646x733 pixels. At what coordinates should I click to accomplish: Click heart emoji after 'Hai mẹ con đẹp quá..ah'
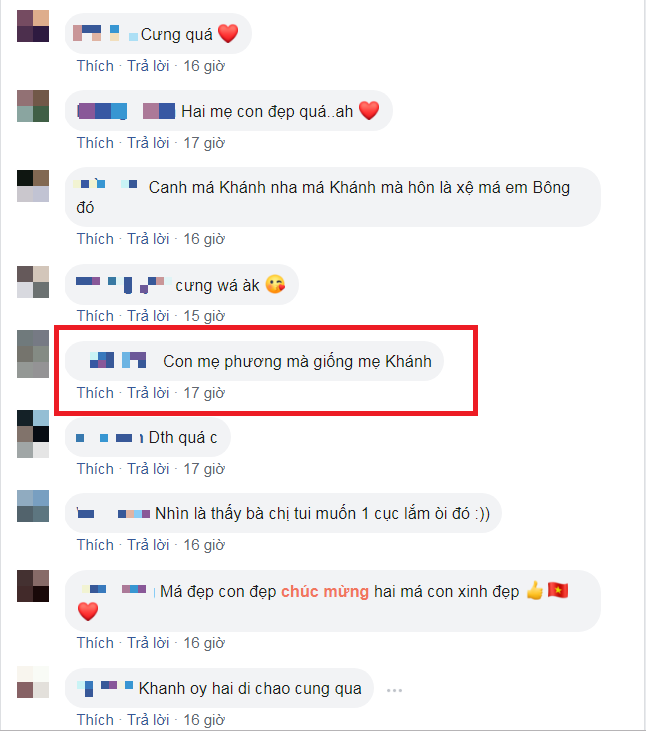[369, 111]
